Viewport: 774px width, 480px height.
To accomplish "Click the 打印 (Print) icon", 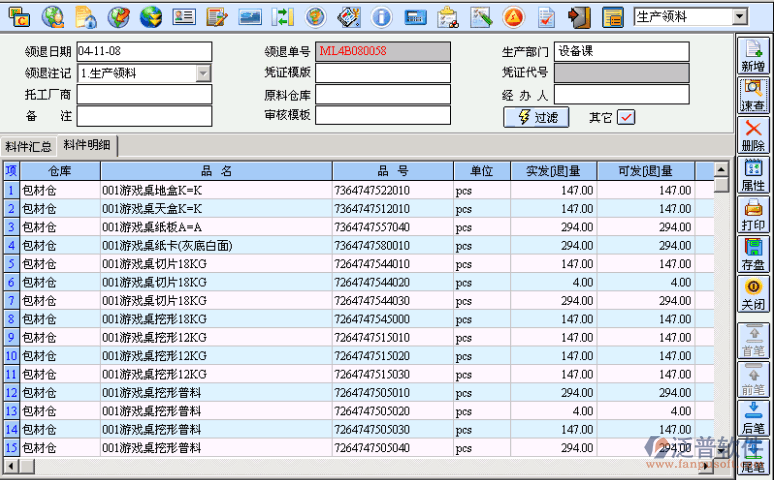I will 753,215.
